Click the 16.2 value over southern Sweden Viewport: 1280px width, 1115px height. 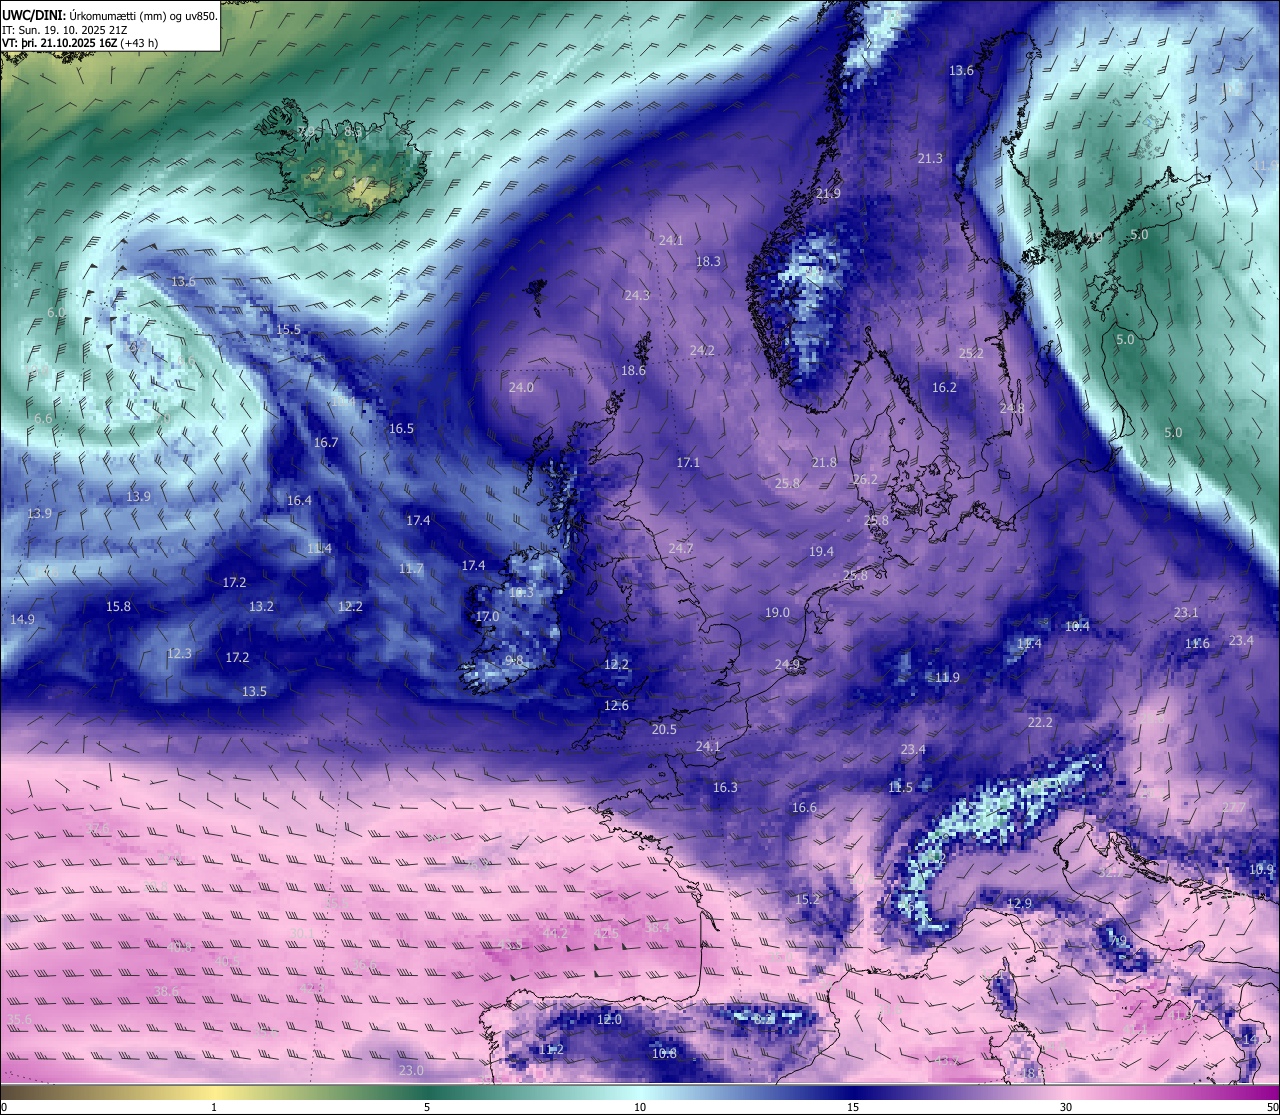[x=944, y=387]
